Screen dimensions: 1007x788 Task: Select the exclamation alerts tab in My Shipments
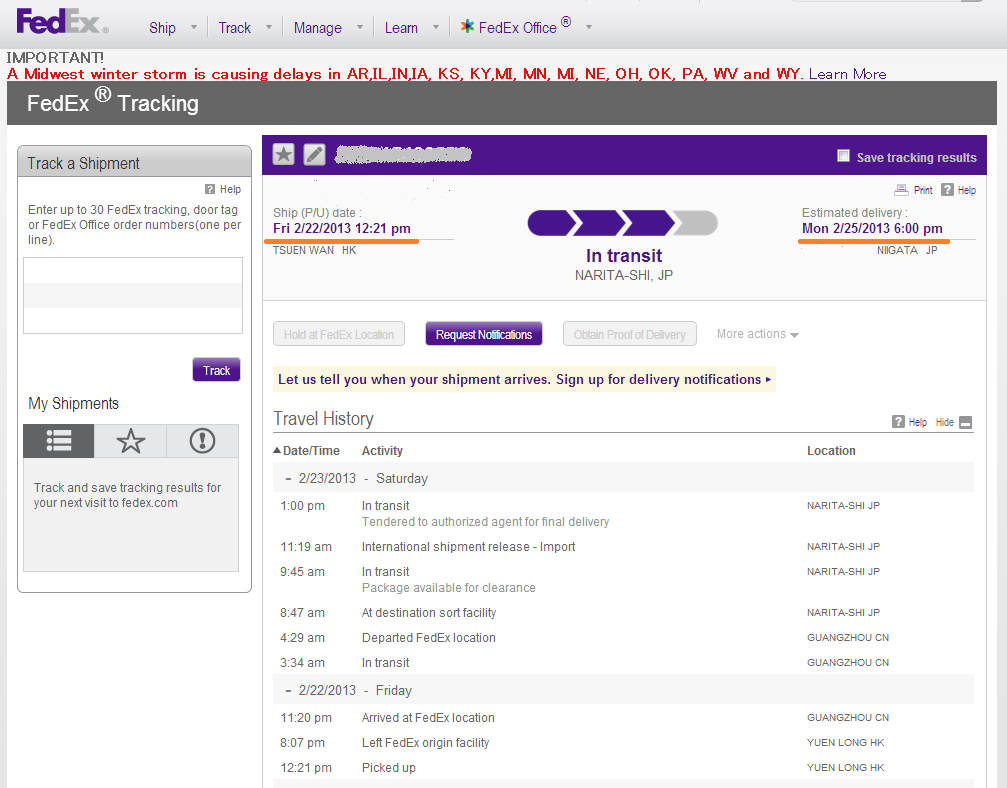pyautogui.click(x=202, y=441)
